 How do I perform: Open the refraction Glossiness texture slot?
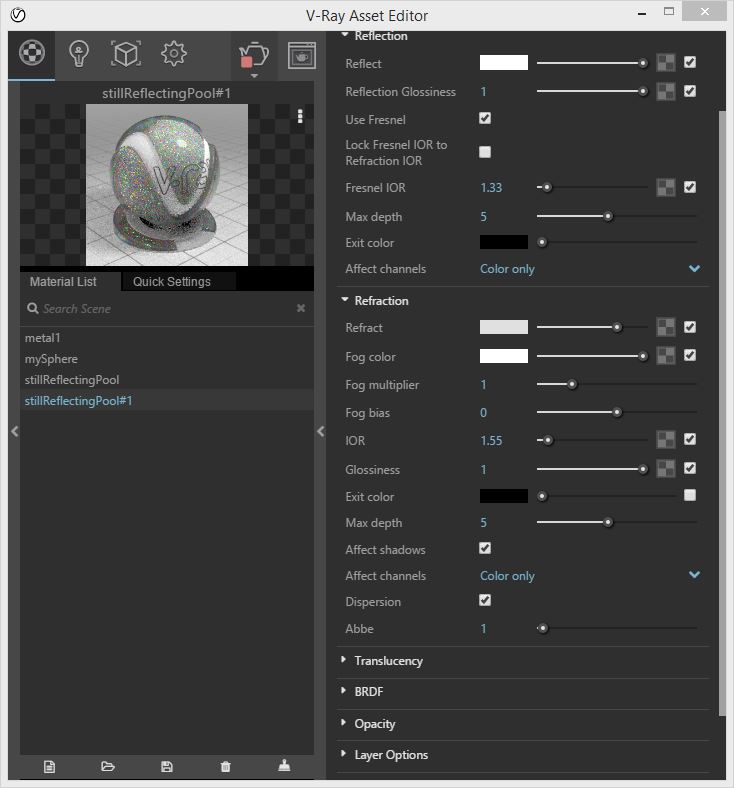point(666,469)
